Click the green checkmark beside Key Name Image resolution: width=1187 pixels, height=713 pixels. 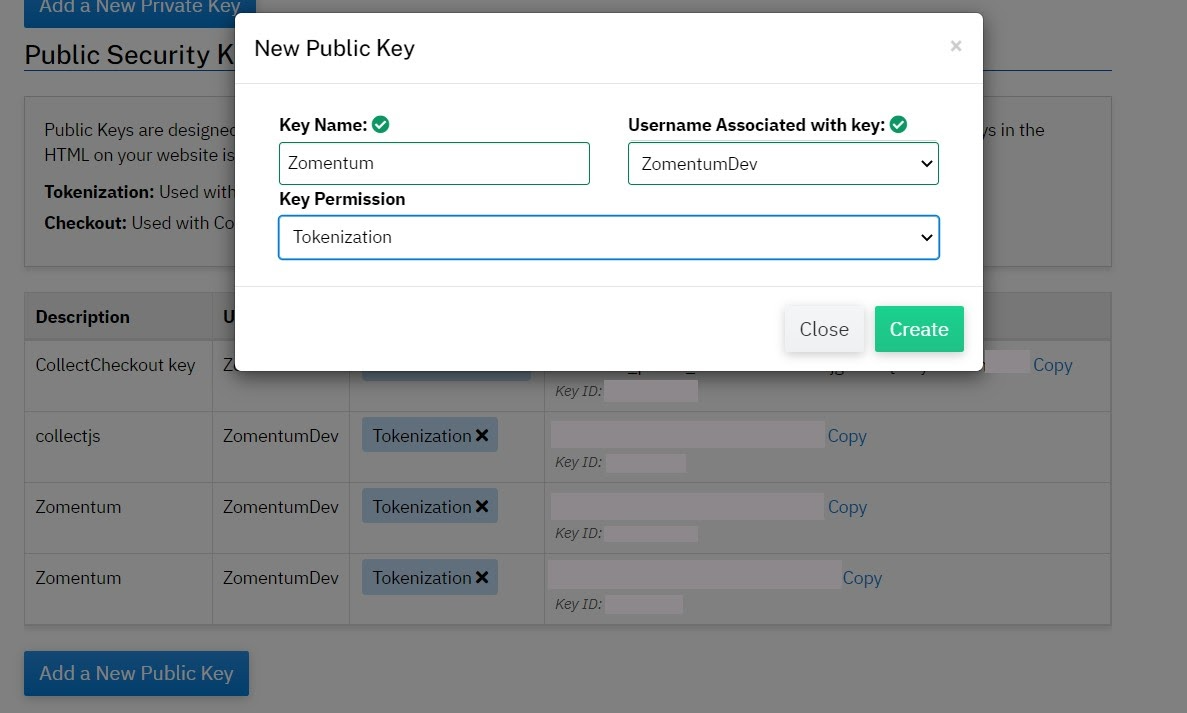pyautogui.click(x=381, y=124)
